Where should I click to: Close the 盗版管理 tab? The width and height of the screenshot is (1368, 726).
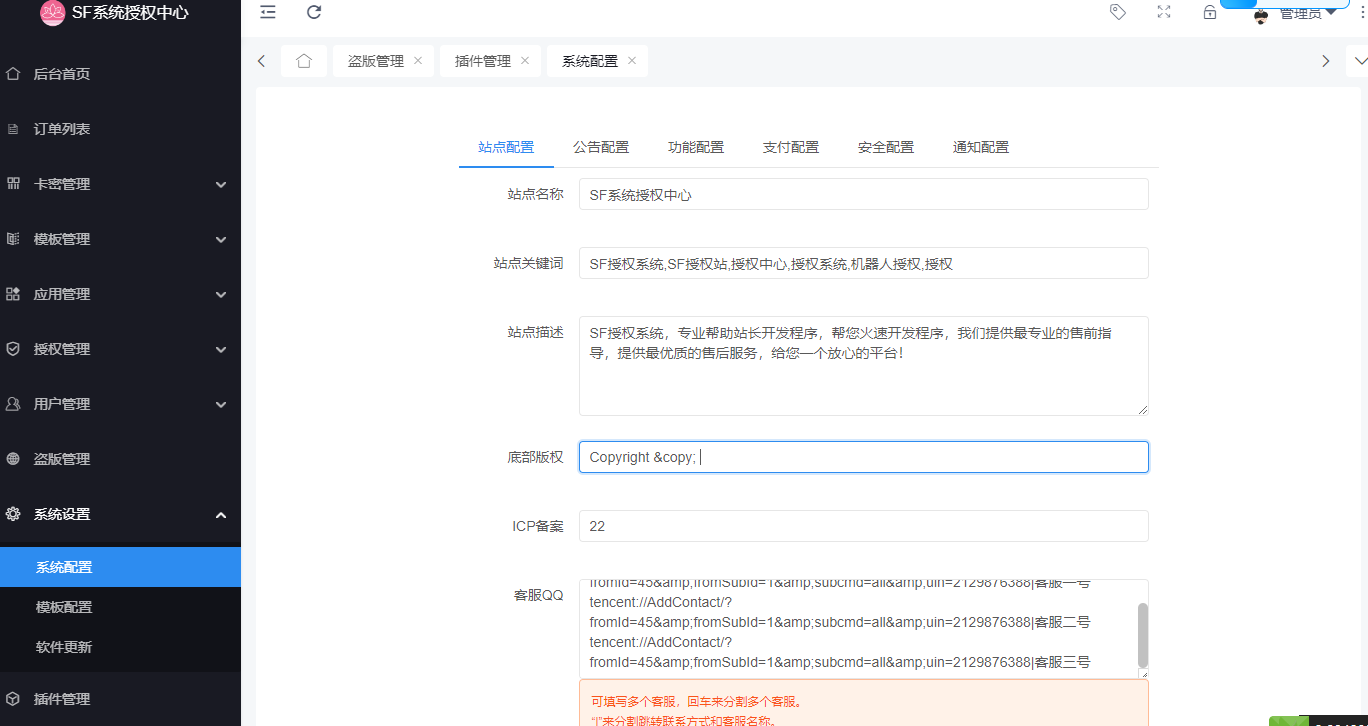[419, 60]
